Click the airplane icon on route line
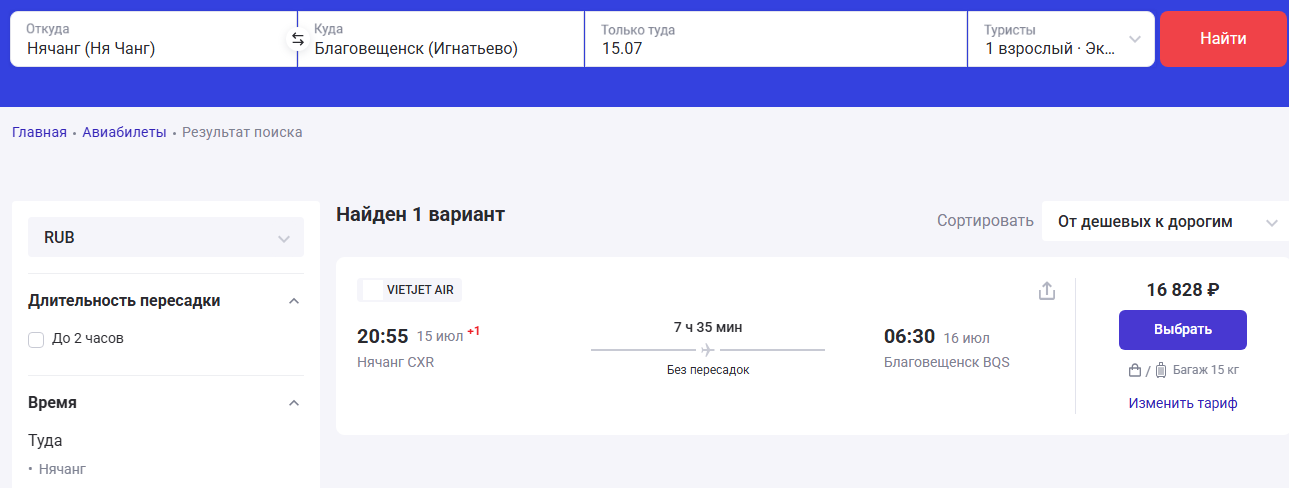1289x488 pixels. pyautogui.click(x=708, y=350)
